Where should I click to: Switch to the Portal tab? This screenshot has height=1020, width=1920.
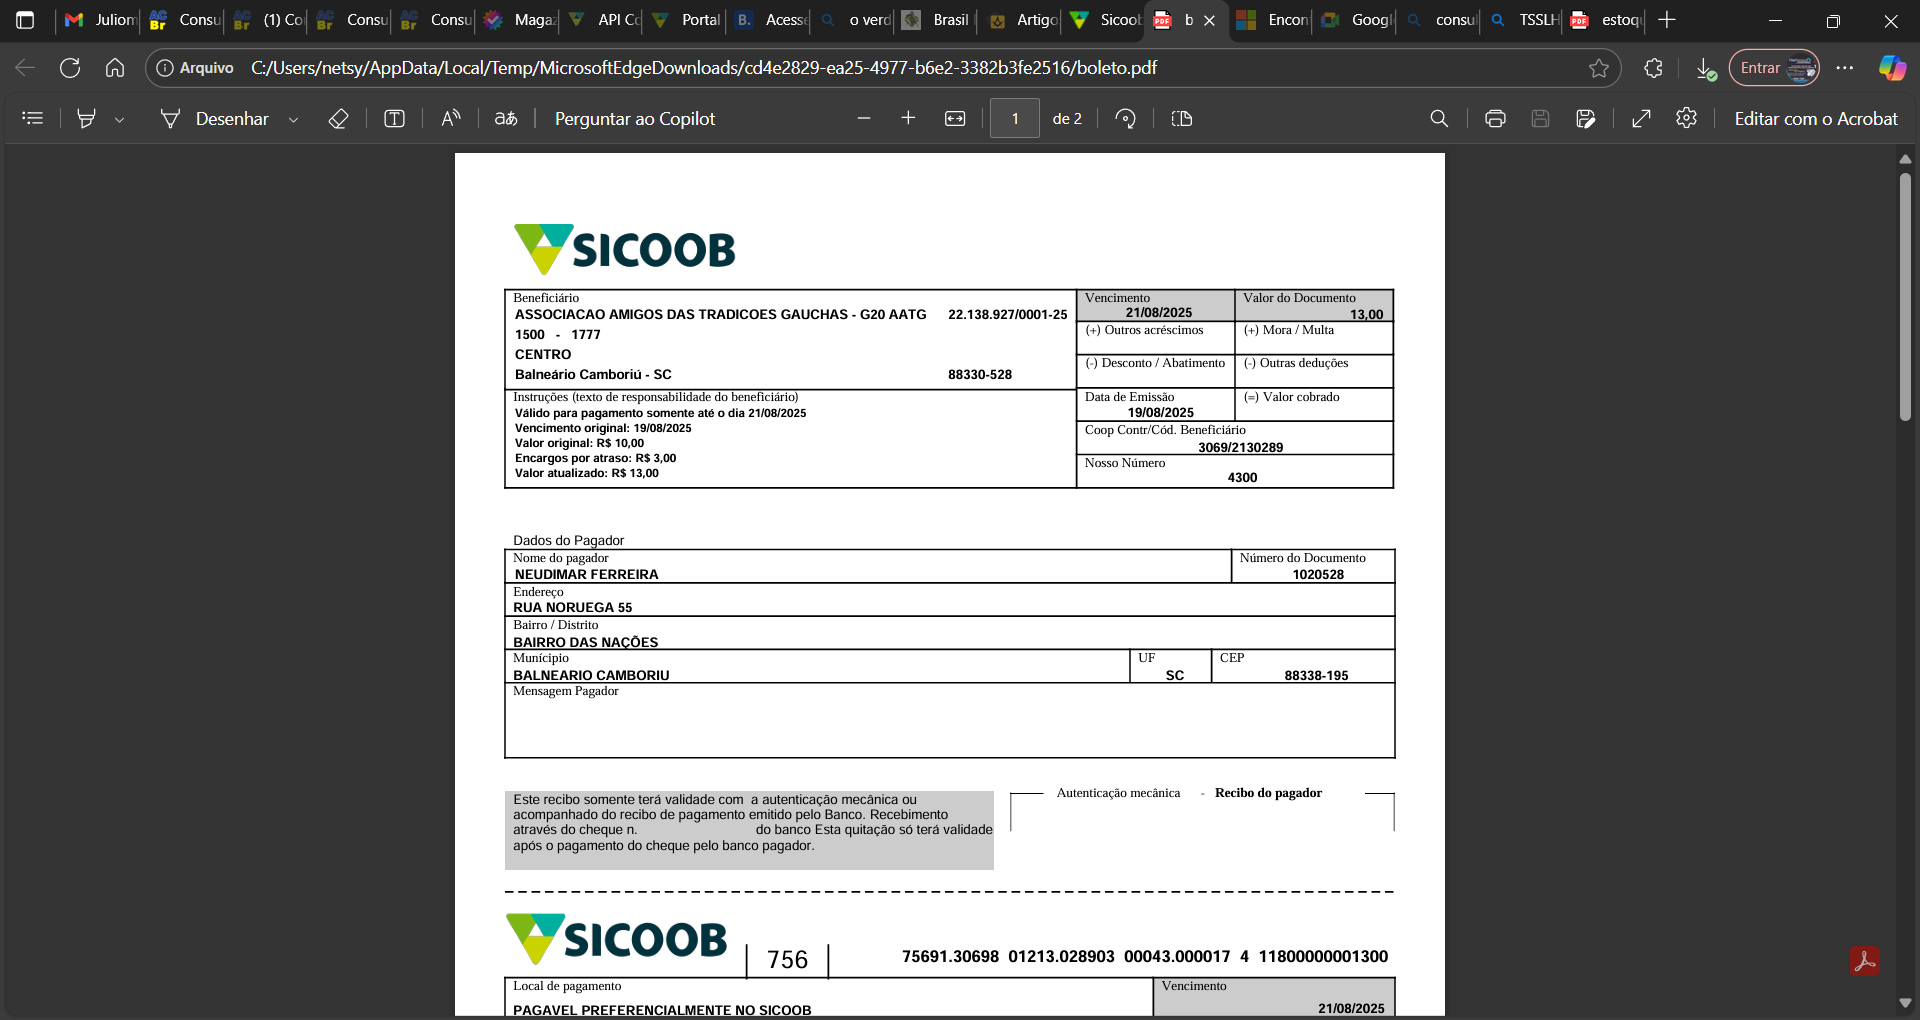pos(686,20)
